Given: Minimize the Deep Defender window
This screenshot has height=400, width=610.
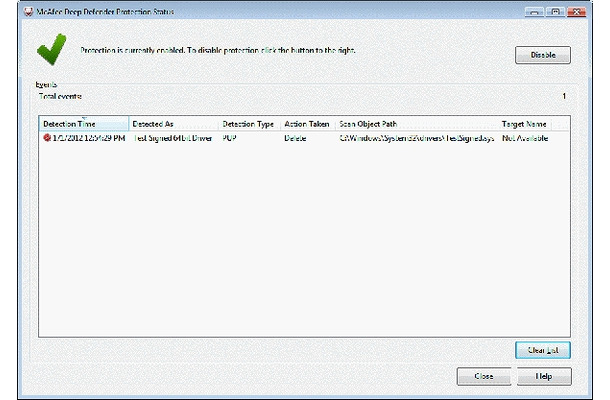Looking at the screenshot, I should pos(534,12).
